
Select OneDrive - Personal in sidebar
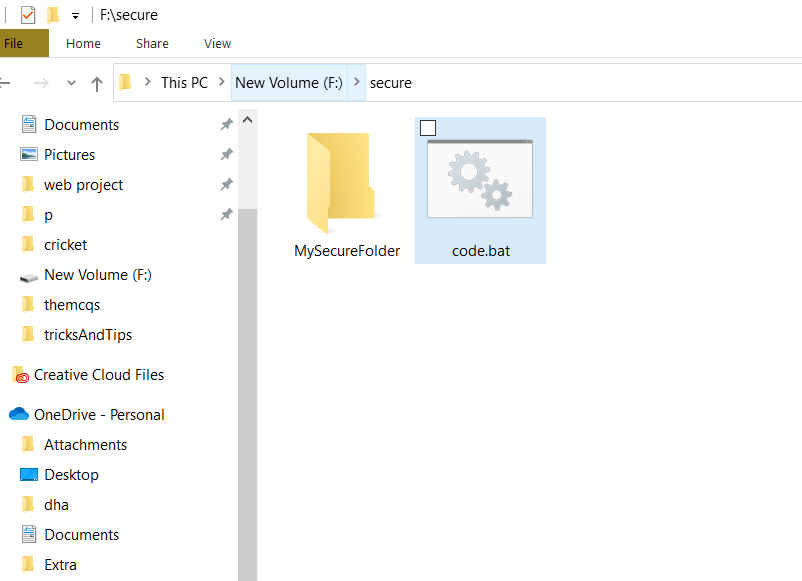99,415
